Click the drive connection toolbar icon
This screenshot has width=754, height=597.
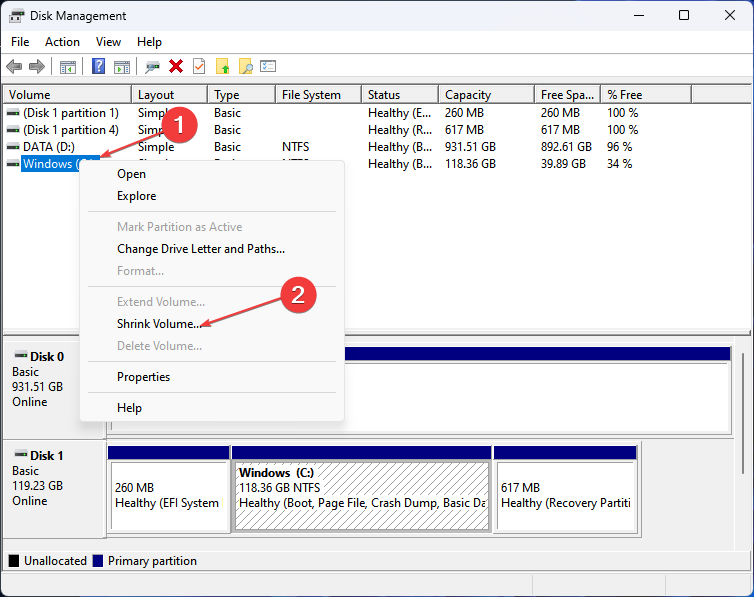152,66
